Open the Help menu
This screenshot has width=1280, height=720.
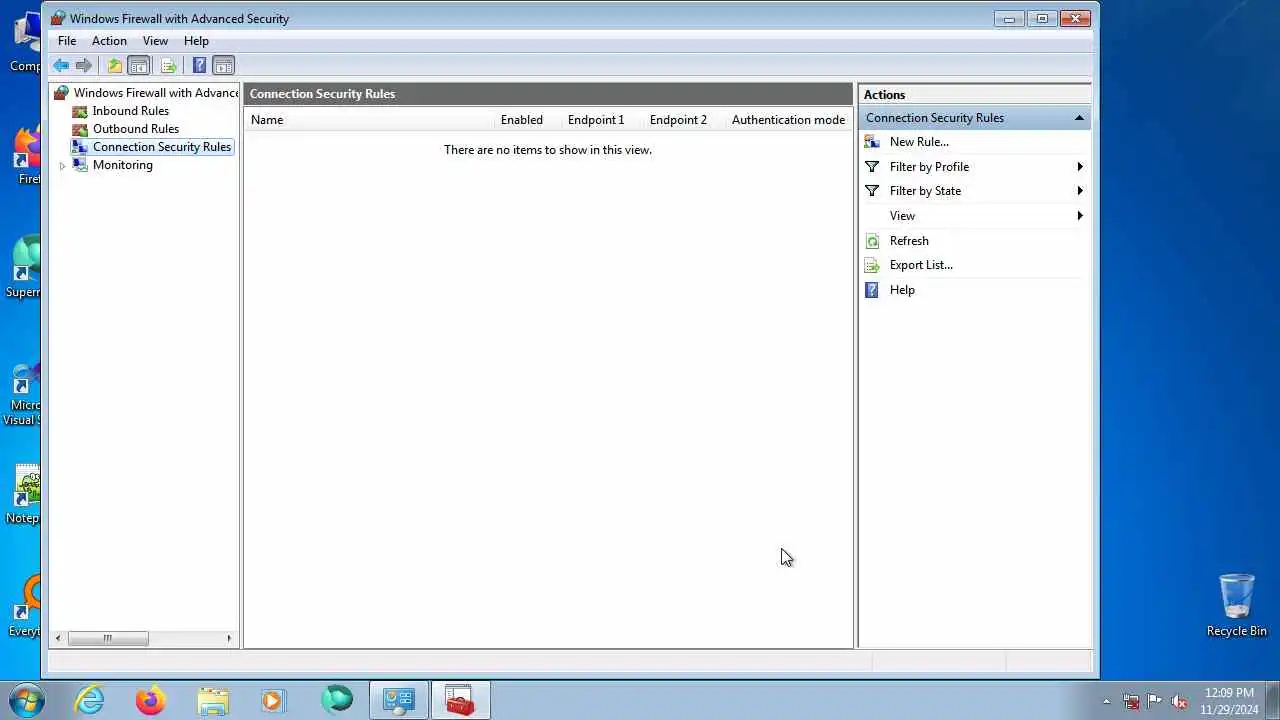click(x=196, y=41)
